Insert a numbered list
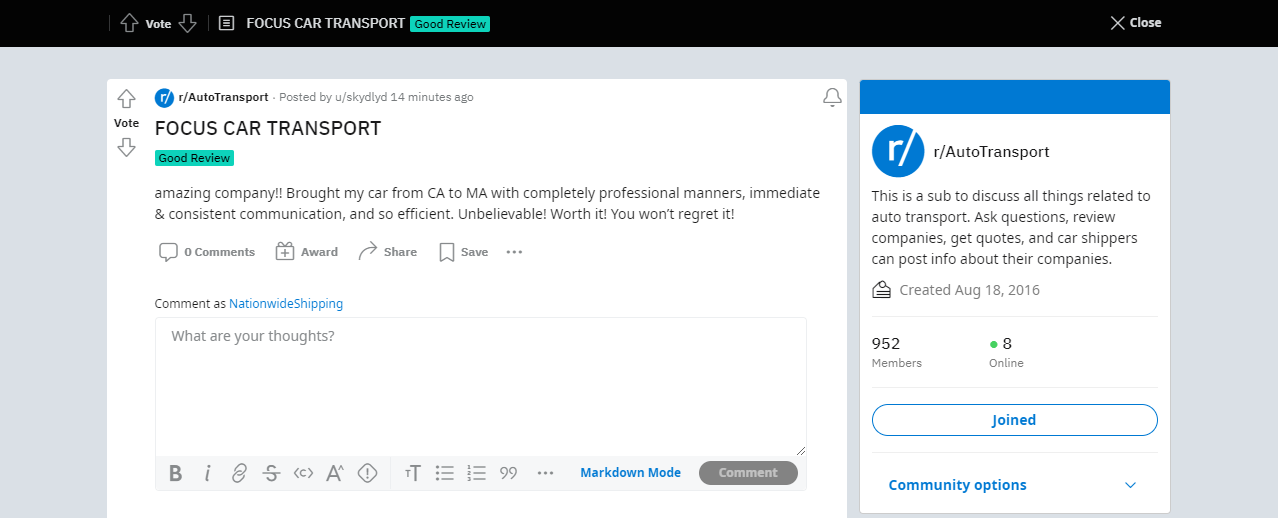Image resolution: width=1278 pixels, height=518 pixels. (476, 473)
